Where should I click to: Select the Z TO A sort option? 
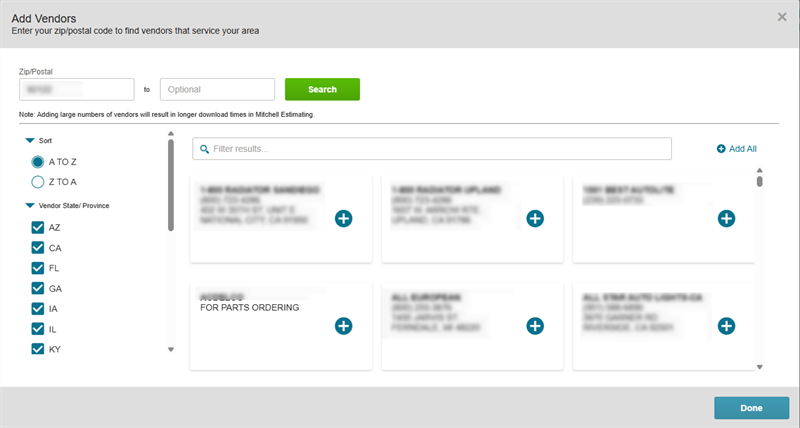tap(38, 182)
